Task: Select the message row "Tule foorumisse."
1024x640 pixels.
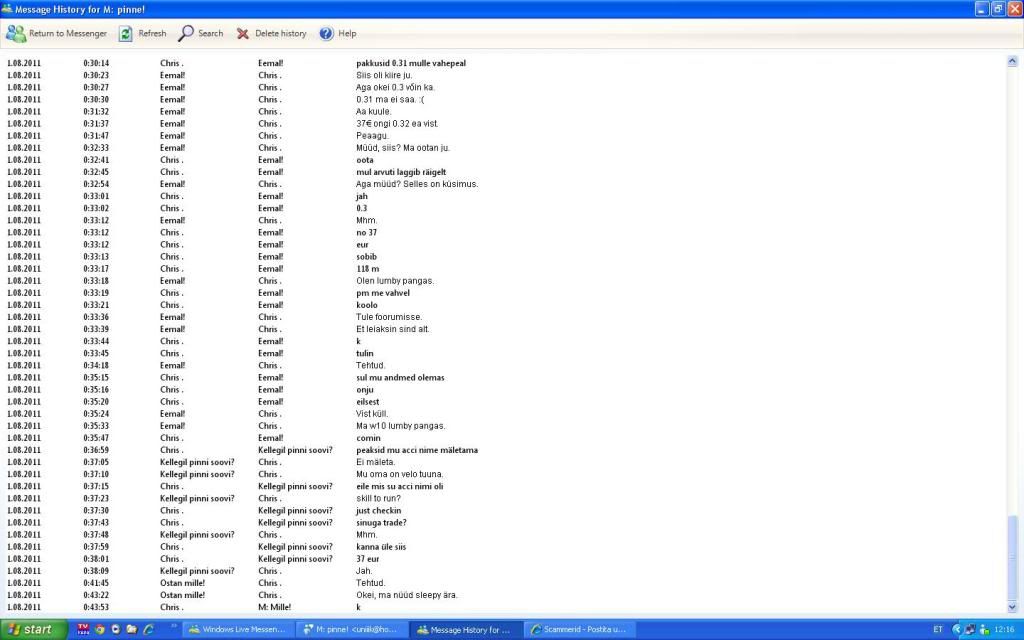Action: (x=389, y=317)
